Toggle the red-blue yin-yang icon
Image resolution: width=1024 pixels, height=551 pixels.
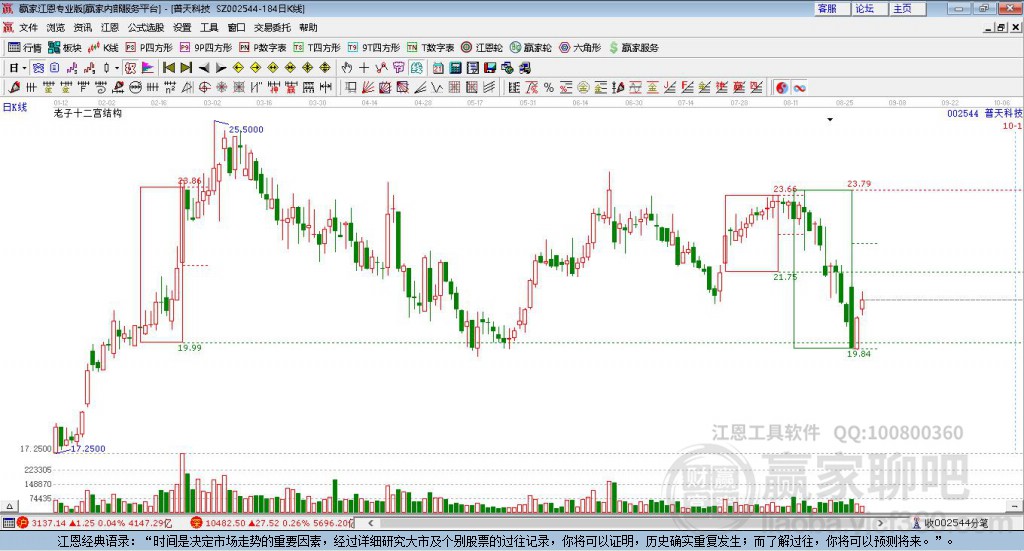[782, 87]
